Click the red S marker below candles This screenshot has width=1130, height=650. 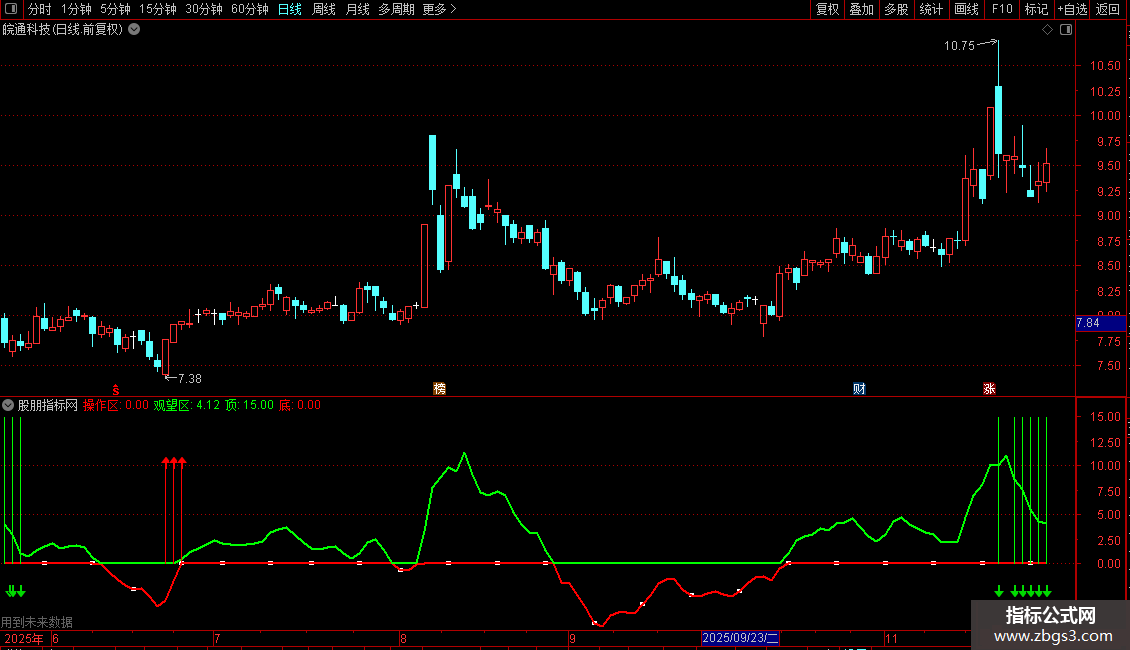coord(116,389)
